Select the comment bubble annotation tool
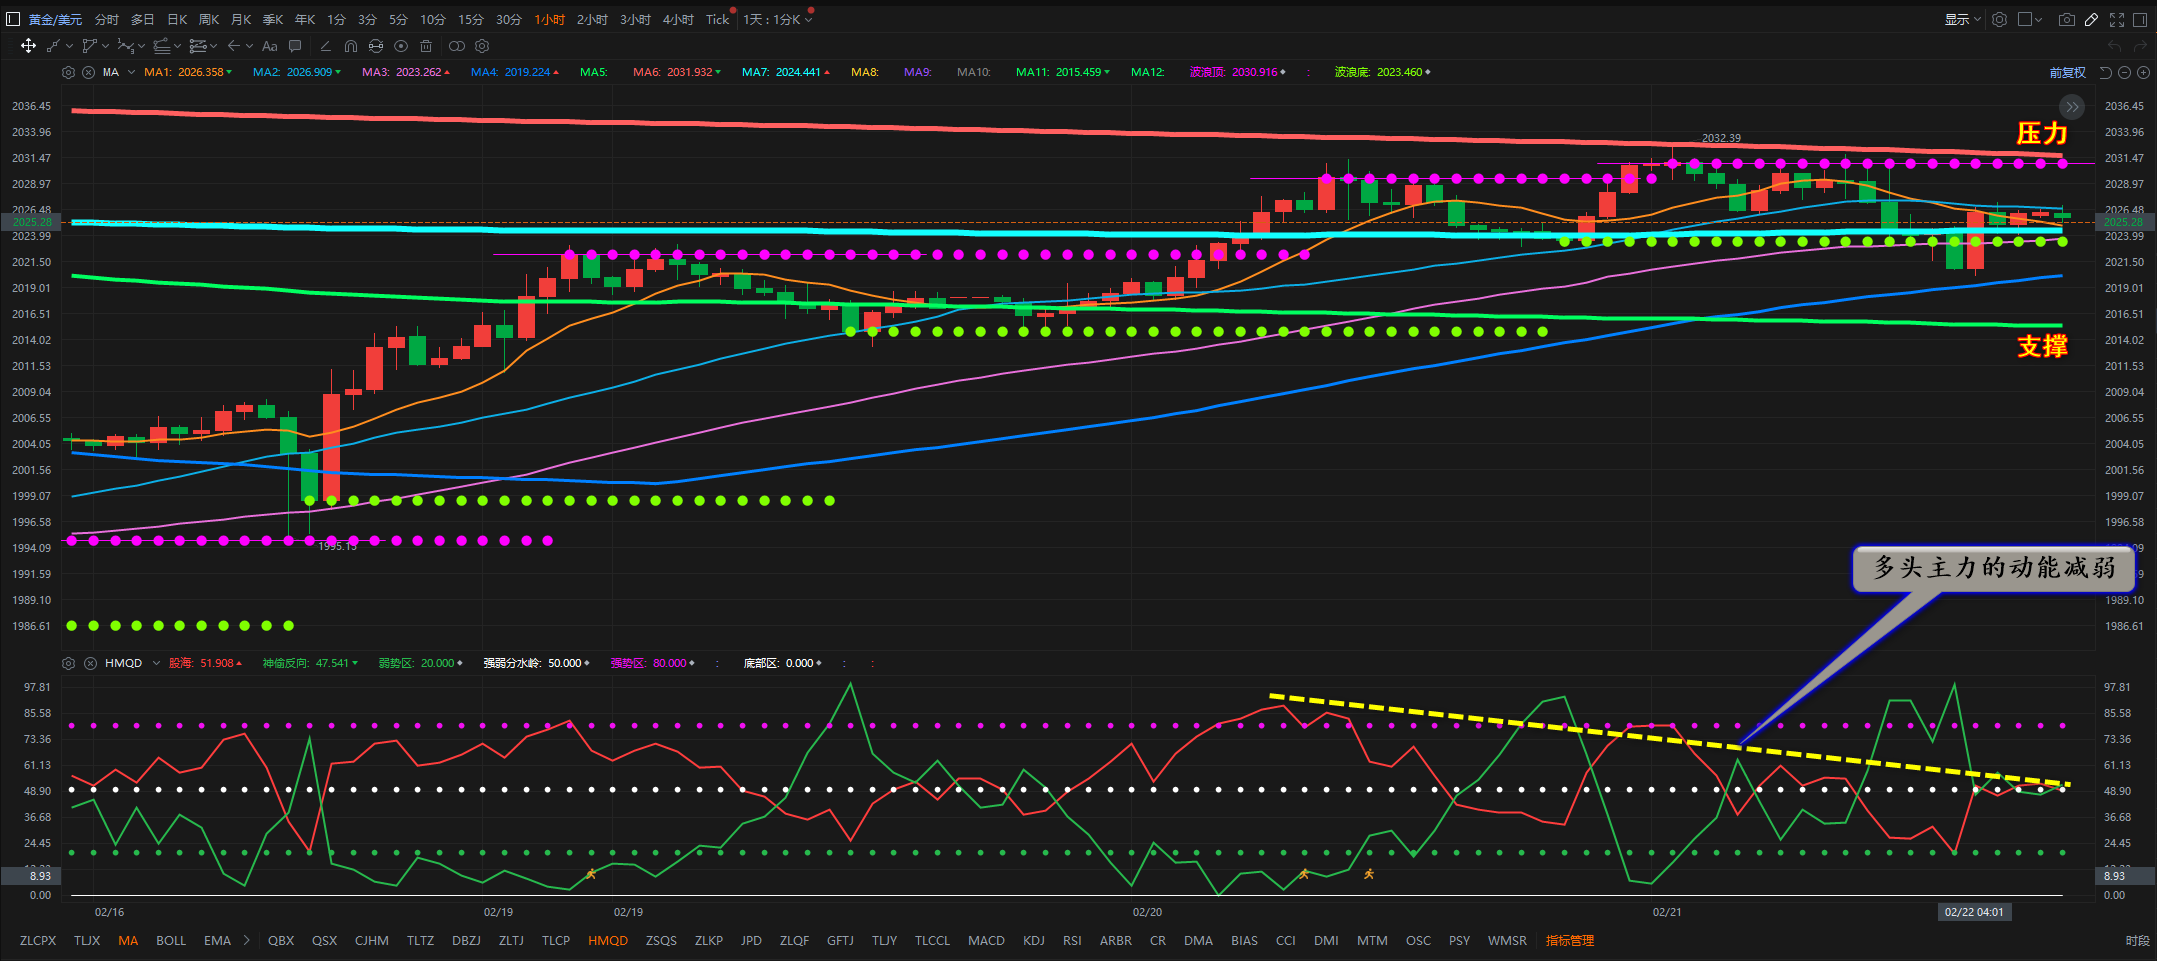Image resolution: width=2157 pixels, height=961 pixels. [295, 46]
